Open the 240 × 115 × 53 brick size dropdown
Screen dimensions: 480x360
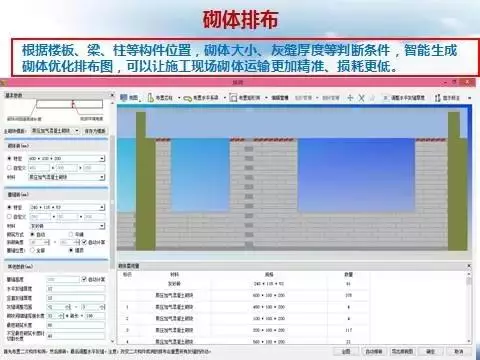67,207
